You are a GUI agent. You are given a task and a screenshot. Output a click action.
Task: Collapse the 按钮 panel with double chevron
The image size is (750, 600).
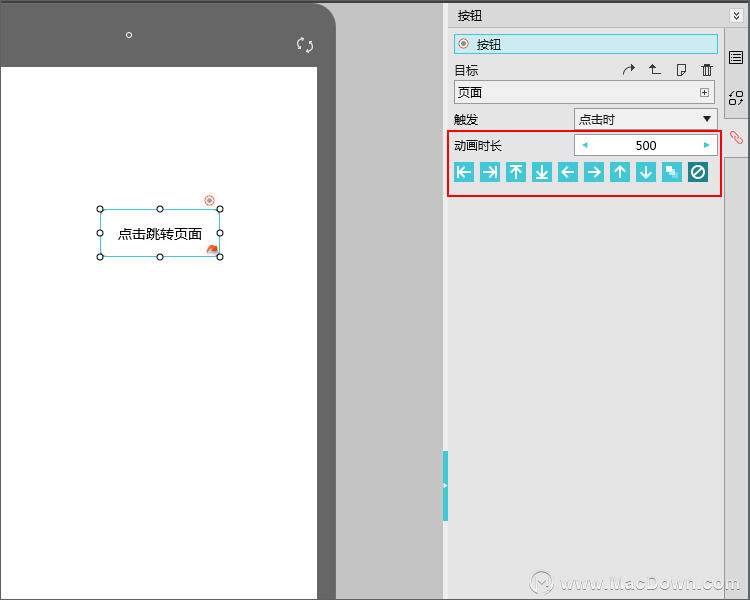[x=736, y=16]
